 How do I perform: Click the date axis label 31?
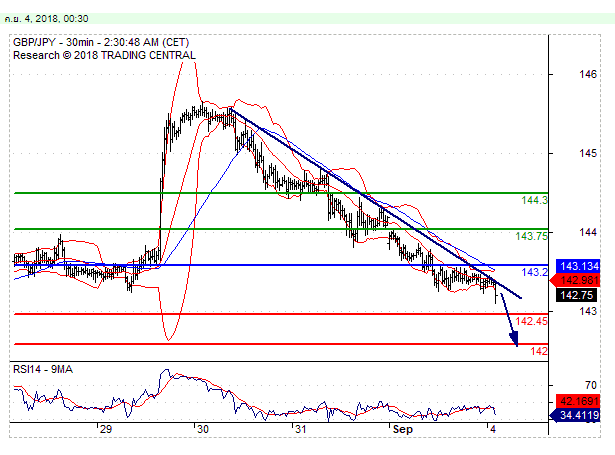click(x=300, y=429)
